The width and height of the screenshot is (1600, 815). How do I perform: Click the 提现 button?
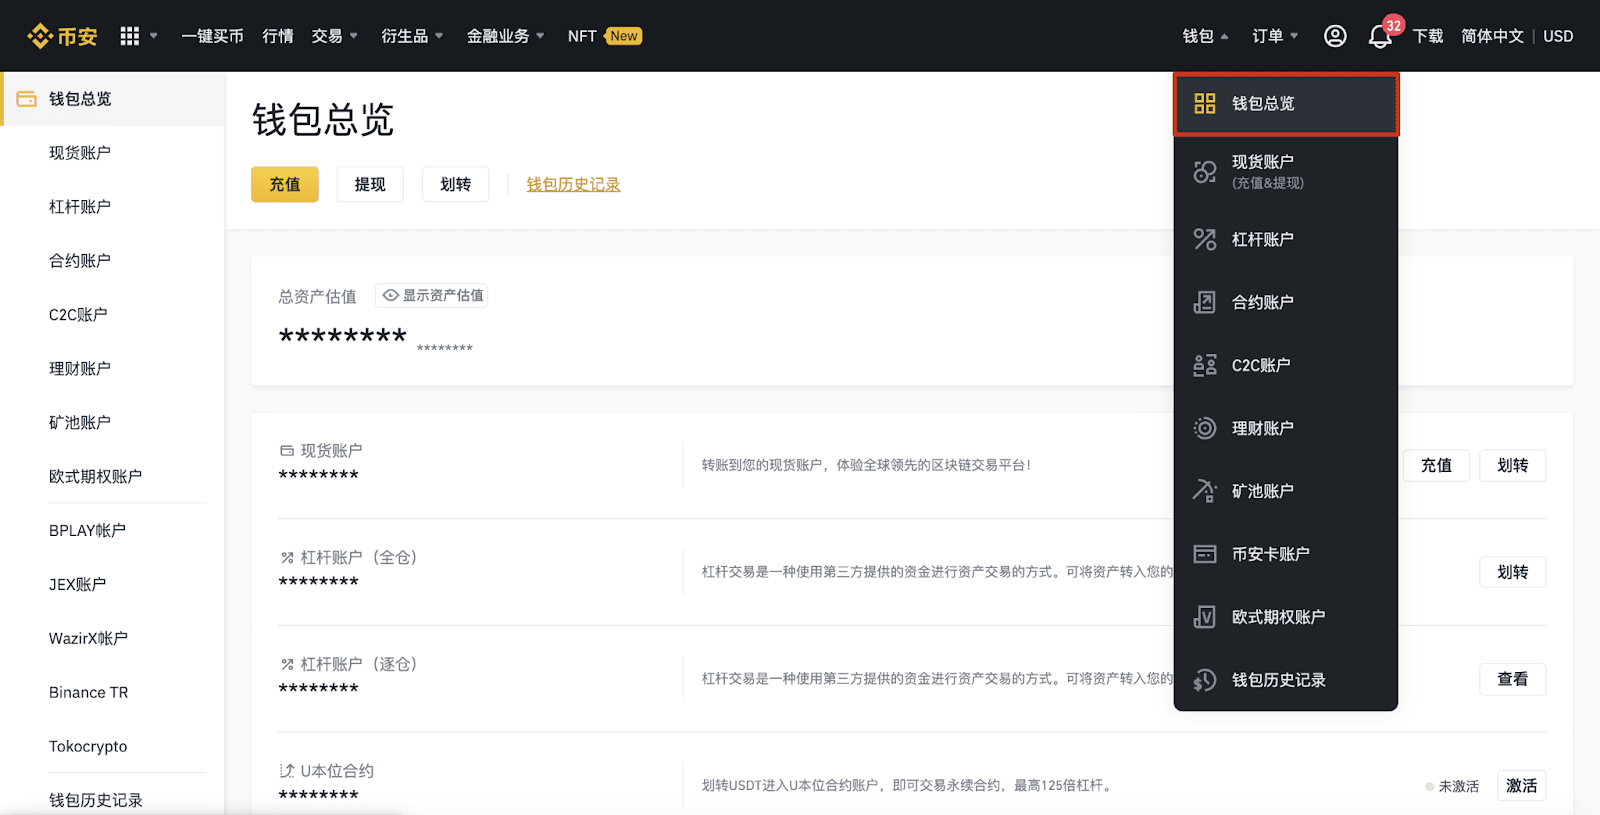pyautogui.click(x=370, y=184)
